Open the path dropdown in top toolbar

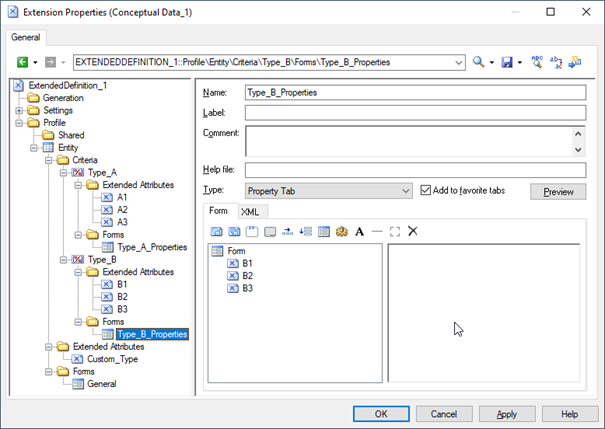[x=458, y=62]
